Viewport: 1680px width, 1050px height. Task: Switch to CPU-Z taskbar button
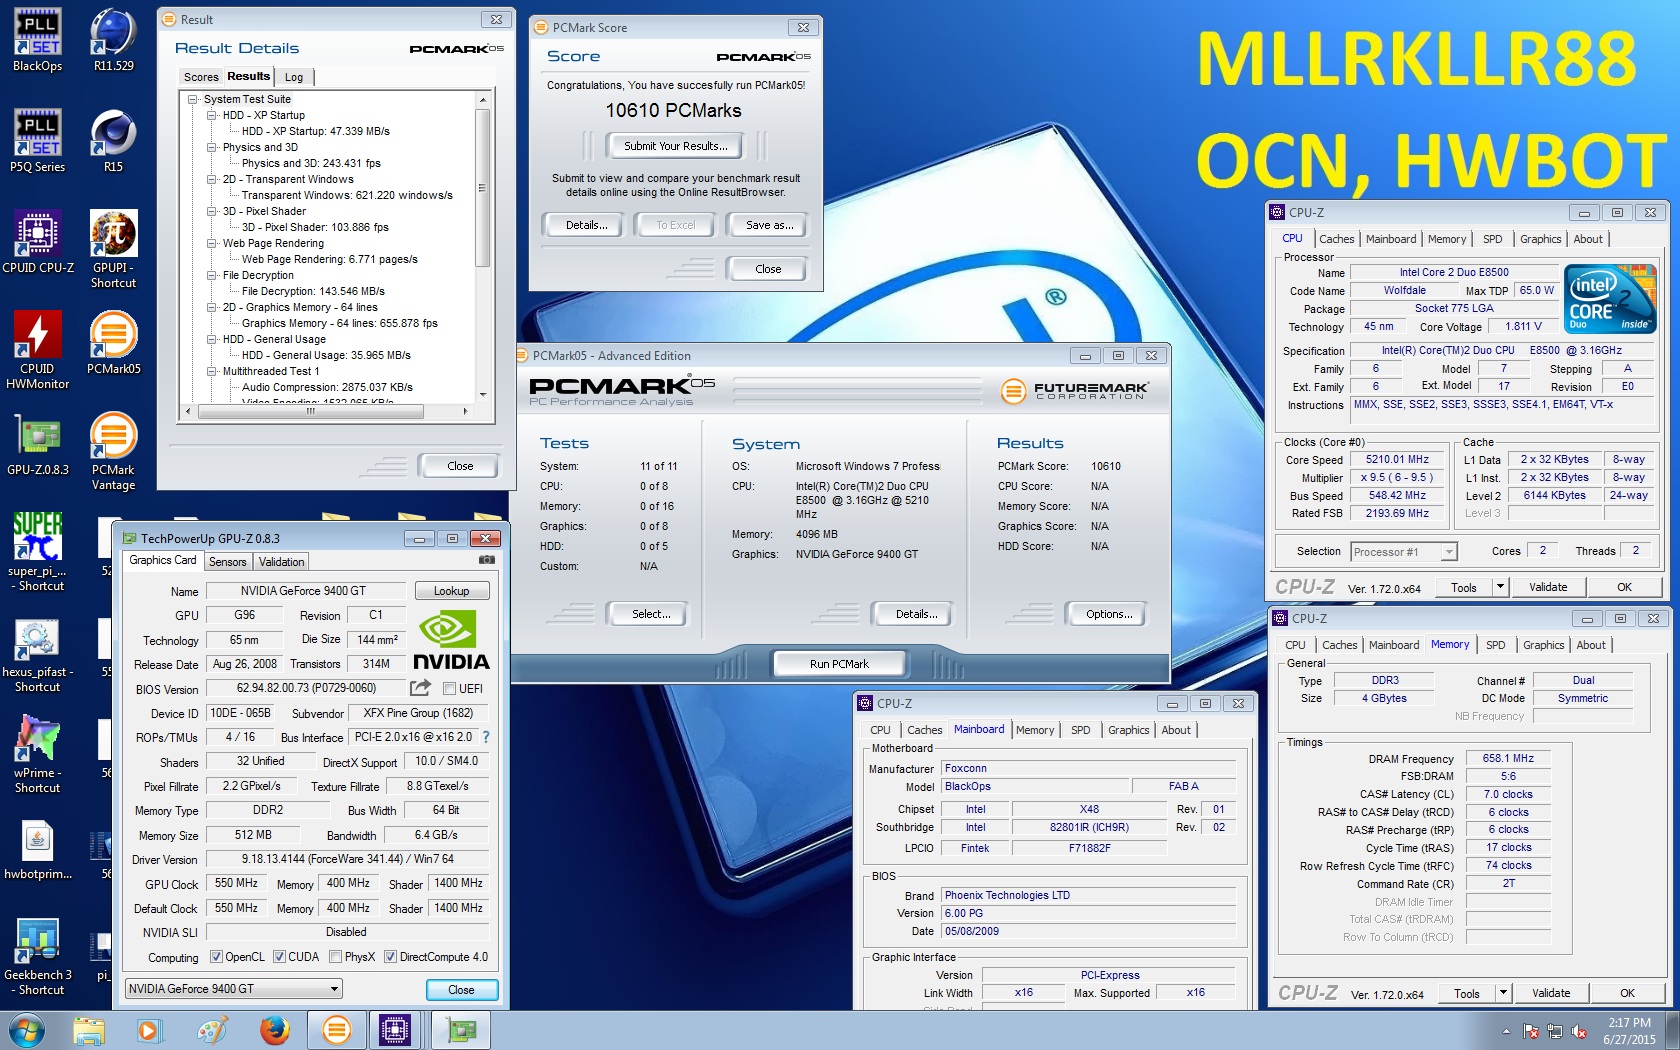pos(395,1030)
